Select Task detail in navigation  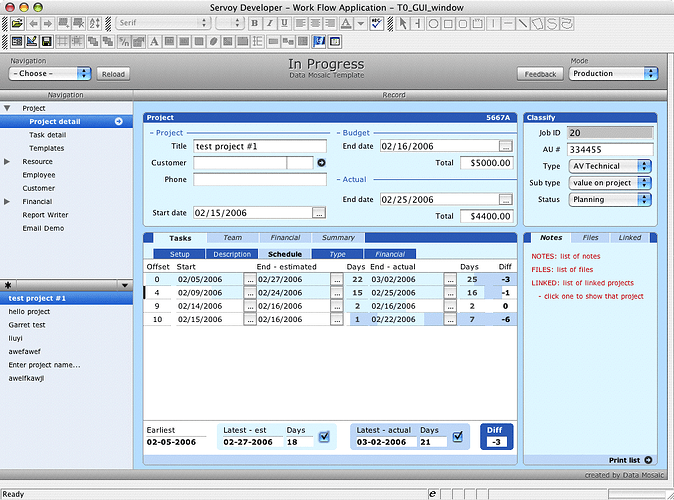(x=48, y=135)
